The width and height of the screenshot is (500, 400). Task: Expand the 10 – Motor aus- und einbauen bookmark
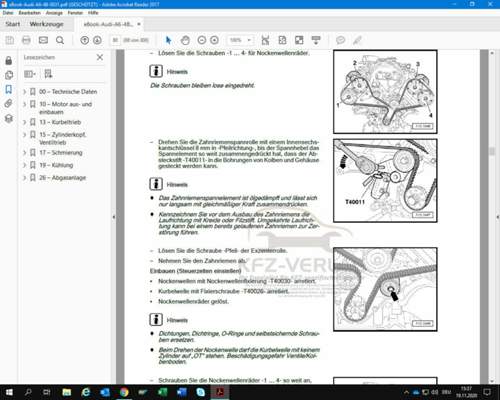point(25,104)
